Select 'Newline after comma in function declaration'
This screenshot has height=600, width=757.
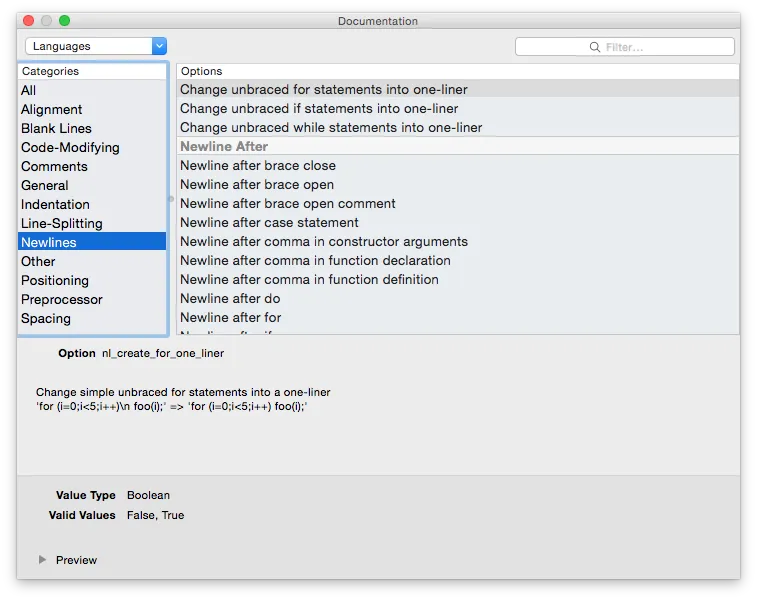point(458,260)
